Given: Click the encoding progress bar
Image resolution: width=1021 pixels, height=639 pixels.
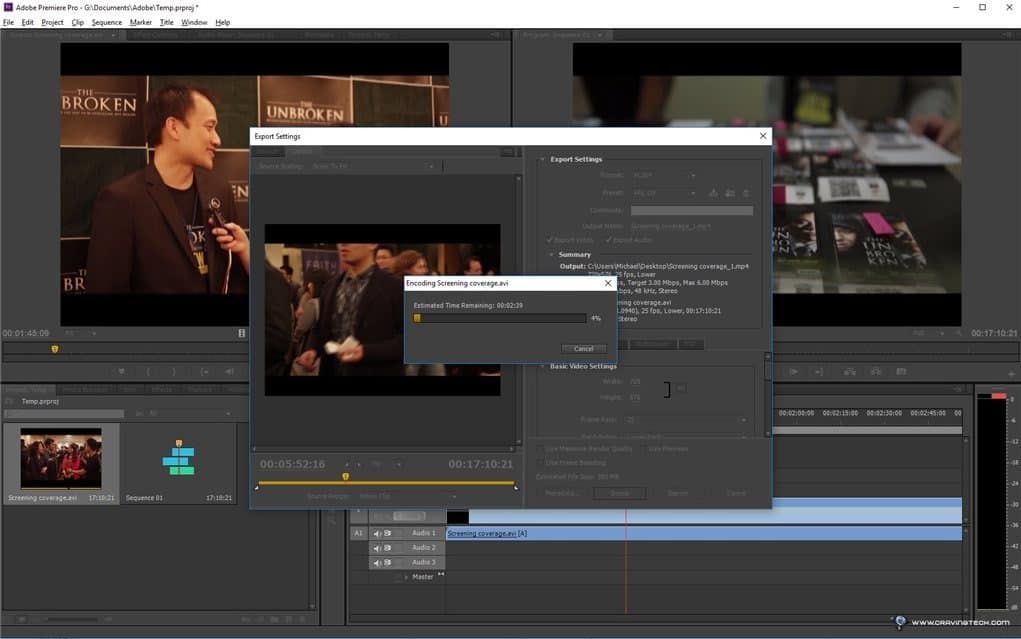Looking at the screenshot, I should [499, 319].
